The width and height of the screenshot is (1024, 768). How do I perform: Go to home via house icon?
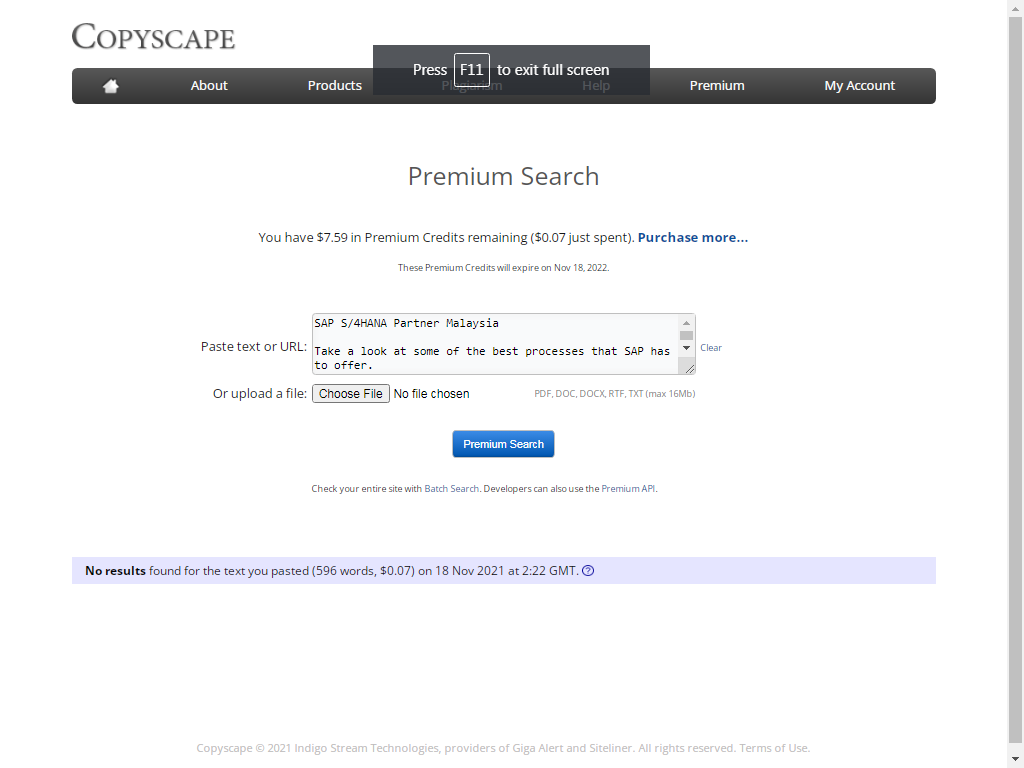click(110, 86)
